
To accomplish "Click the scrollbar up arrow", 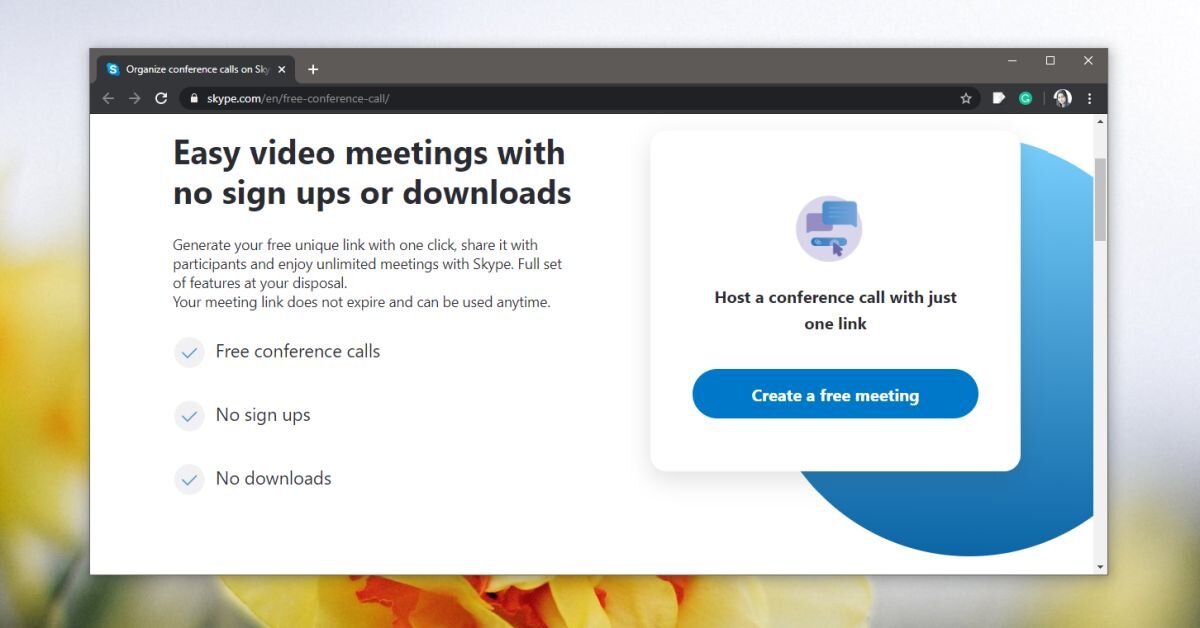I will point(1101,121).
